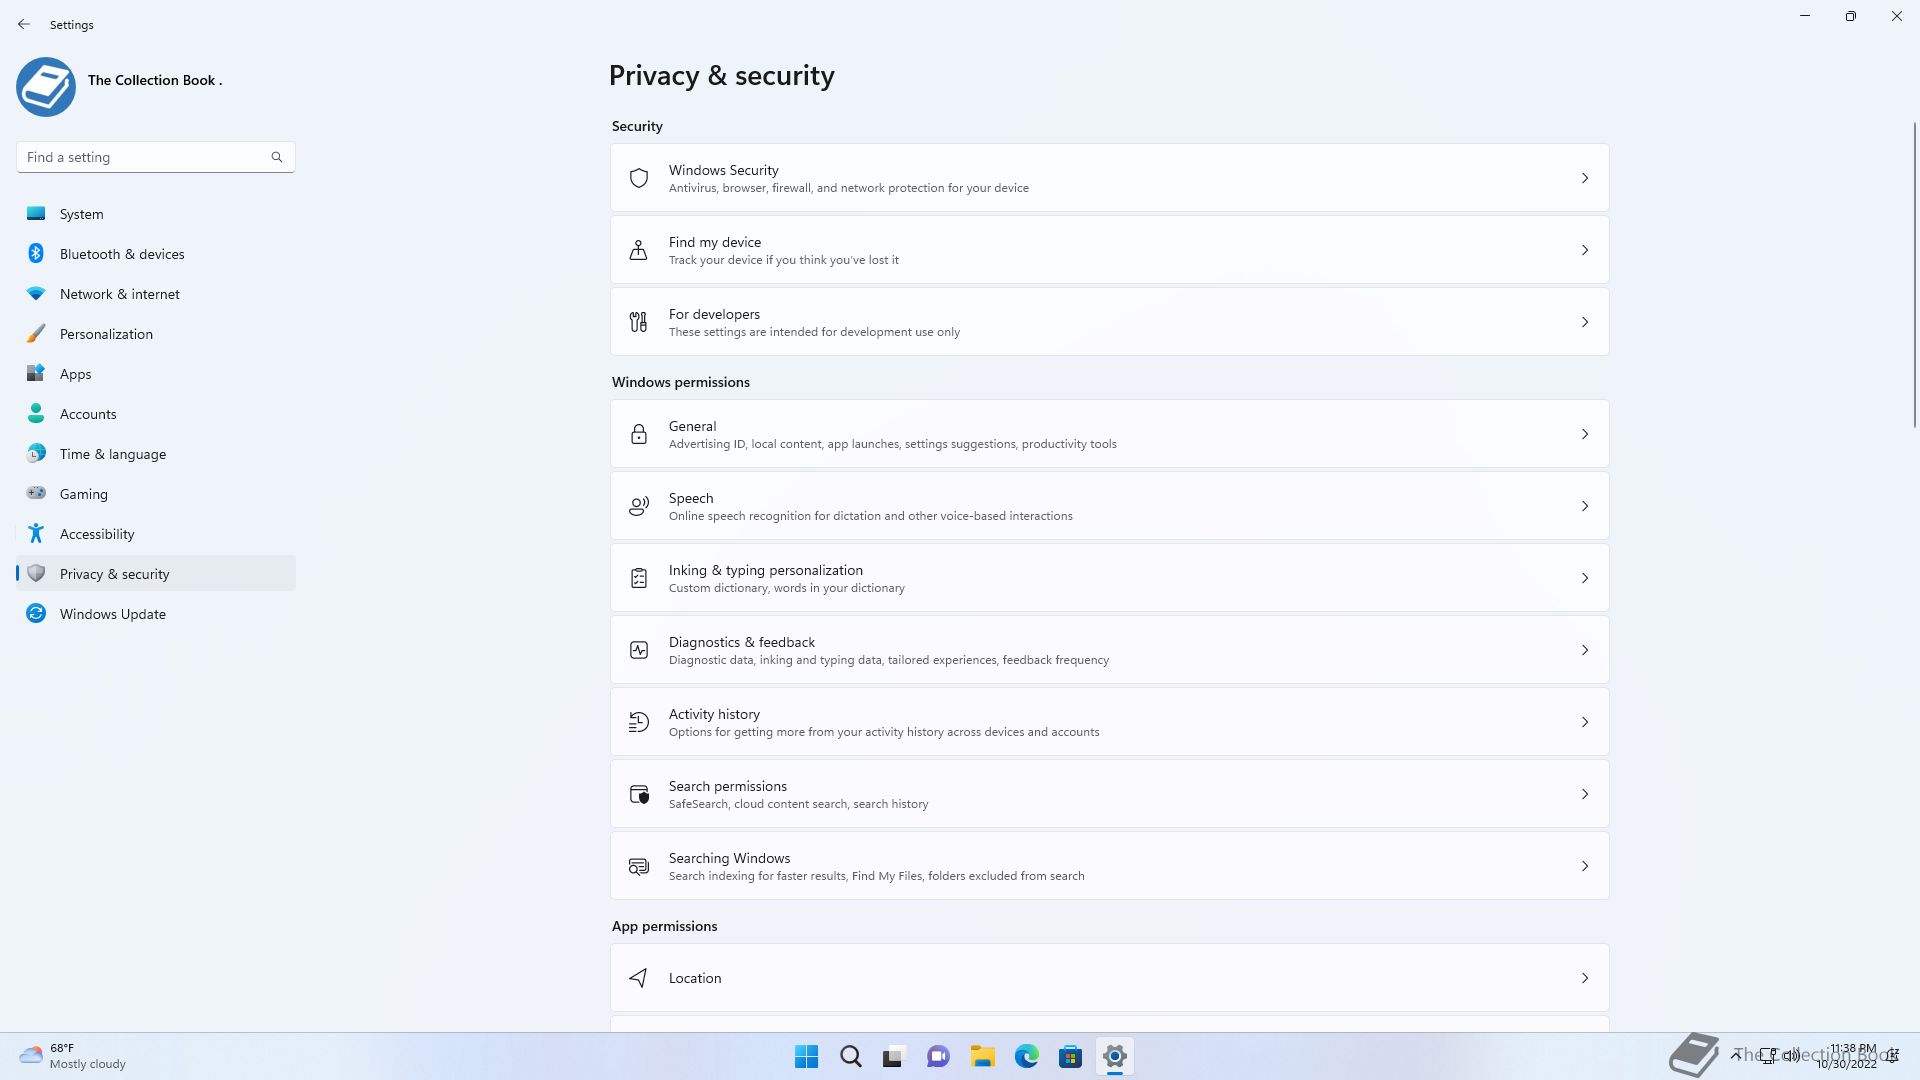Click the Network wifi icon in sidebar

[36, 293]
